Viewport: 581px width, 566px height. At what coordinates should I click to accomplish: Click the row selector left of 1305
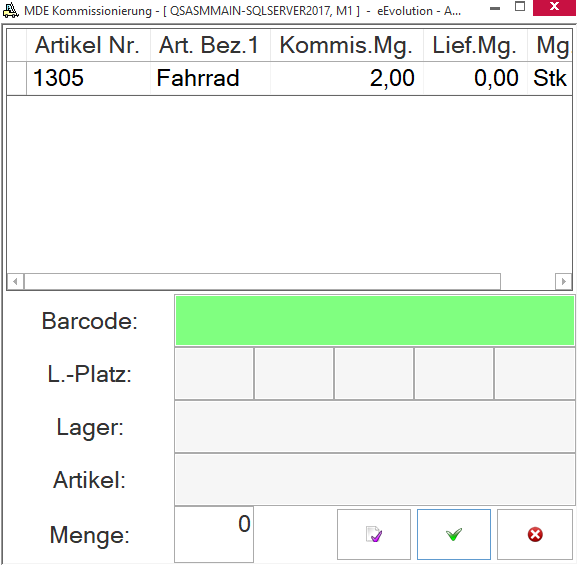point(17,78)
